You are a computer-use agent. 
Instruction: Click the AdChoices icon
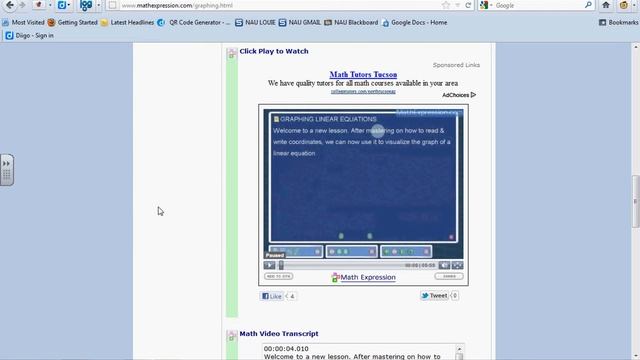pyautogui.click(x=473, y=95)
